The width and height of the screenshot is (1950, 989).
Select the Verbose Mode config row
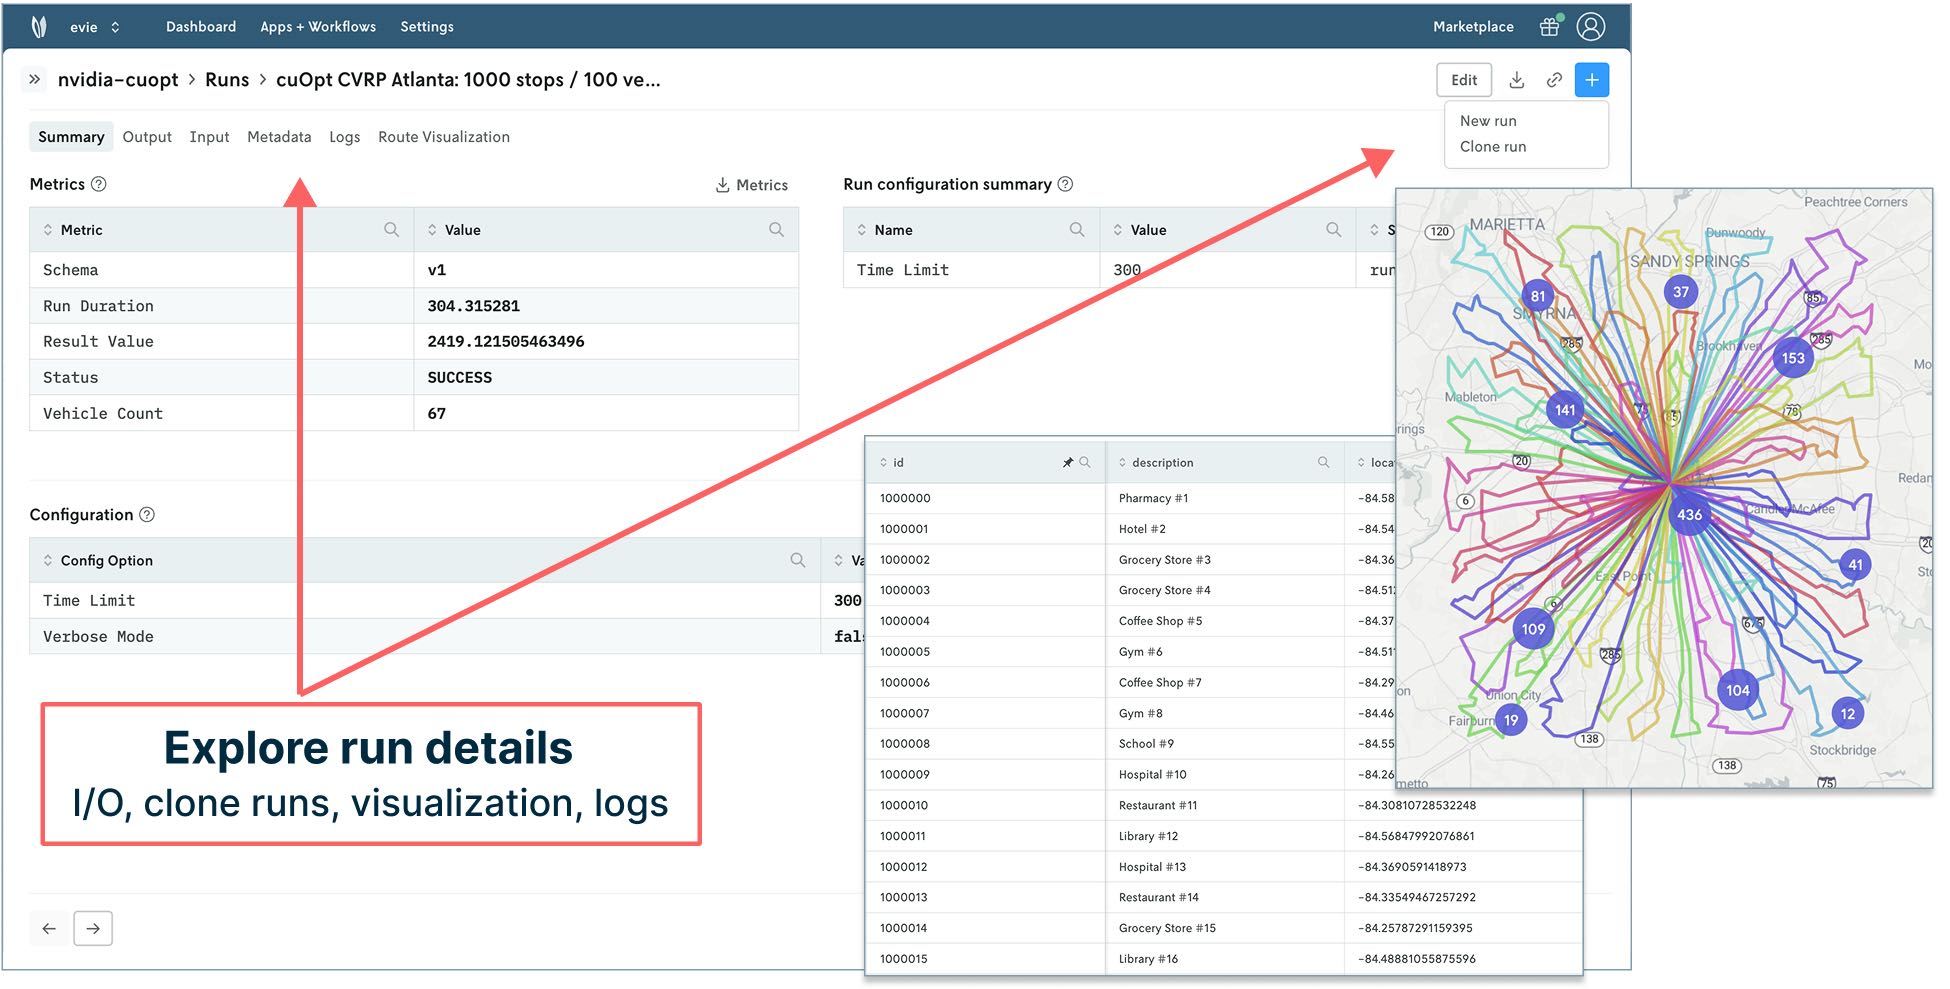tap(447, 637)
